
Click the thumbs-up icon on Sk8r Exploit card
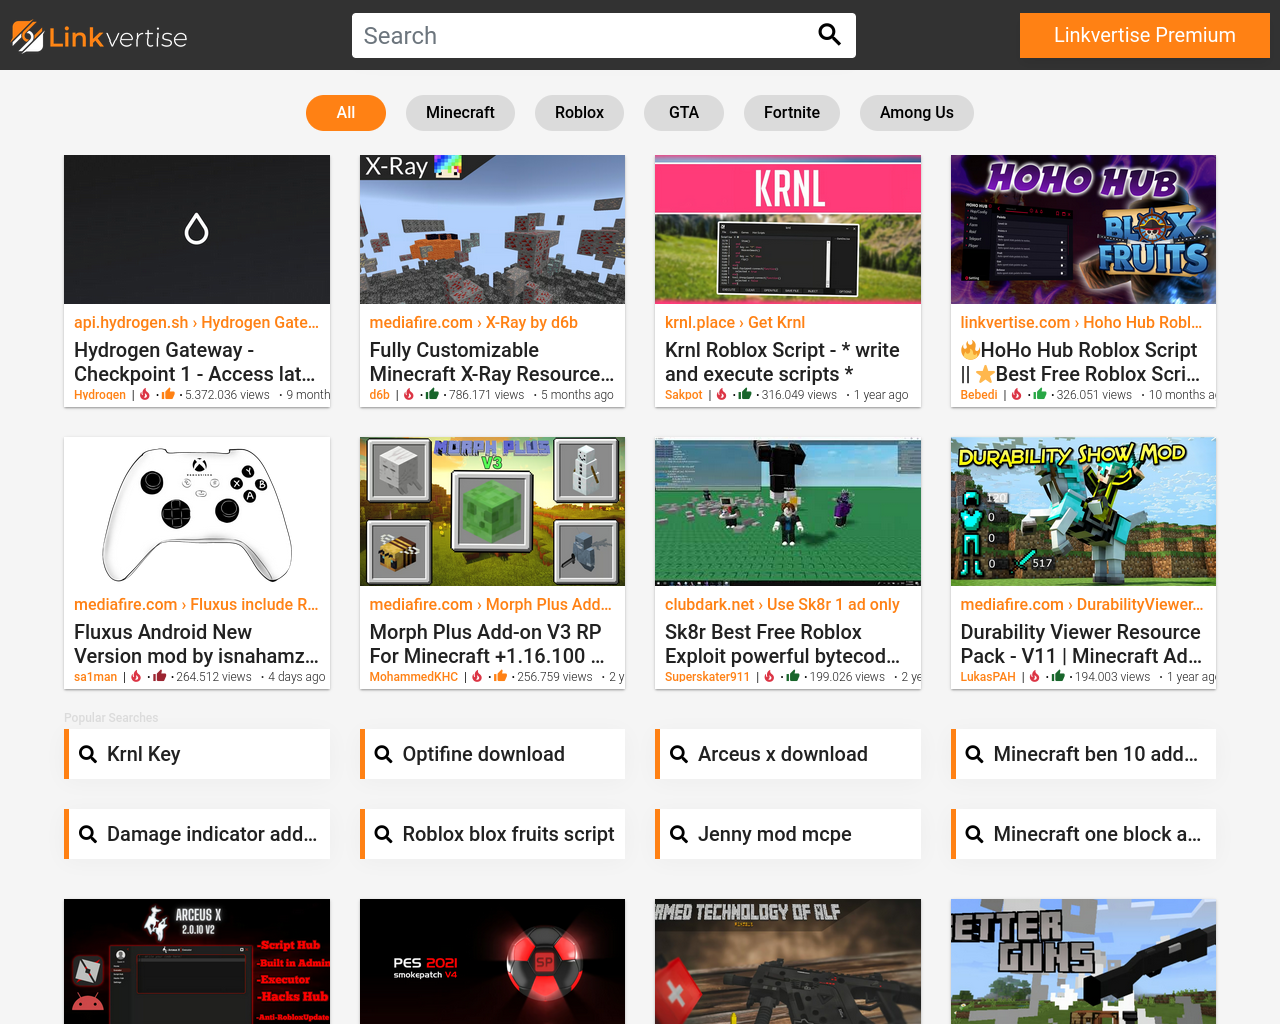coord(792,676)
